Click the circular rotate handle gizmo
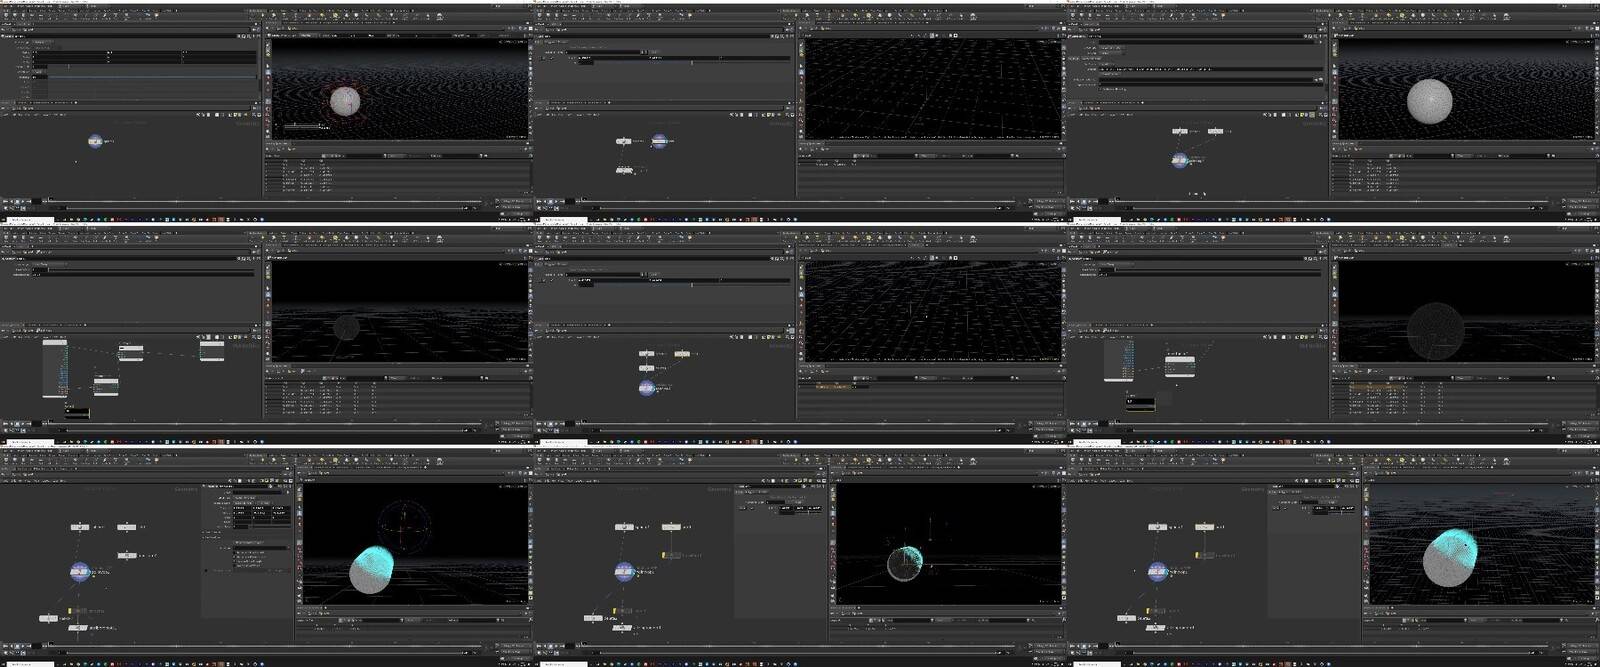 [x=404, y=525]
